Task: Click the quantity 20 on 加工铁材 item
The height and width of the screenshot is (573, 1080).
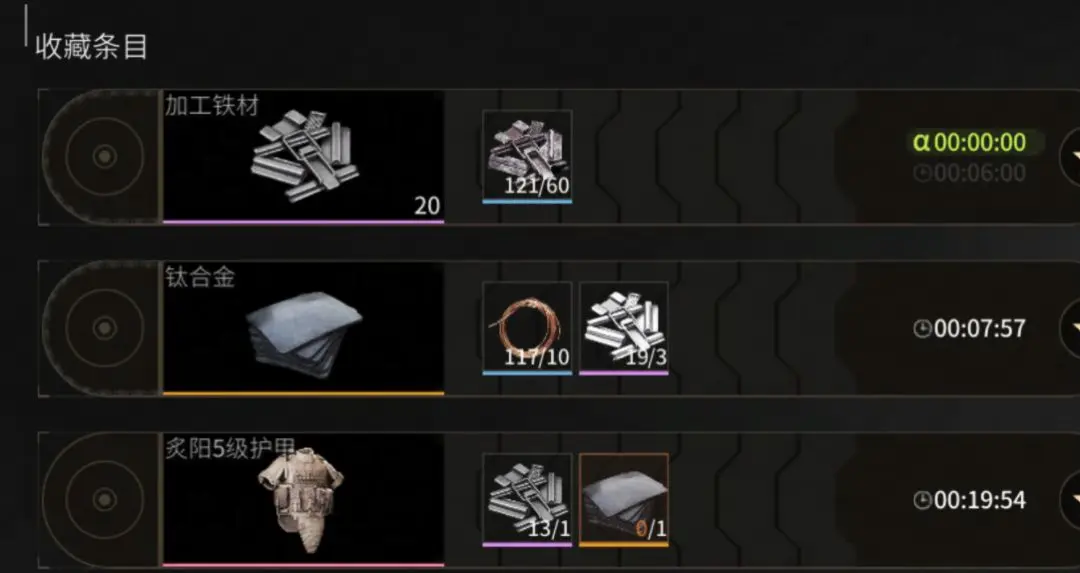Action: (427, 206)
